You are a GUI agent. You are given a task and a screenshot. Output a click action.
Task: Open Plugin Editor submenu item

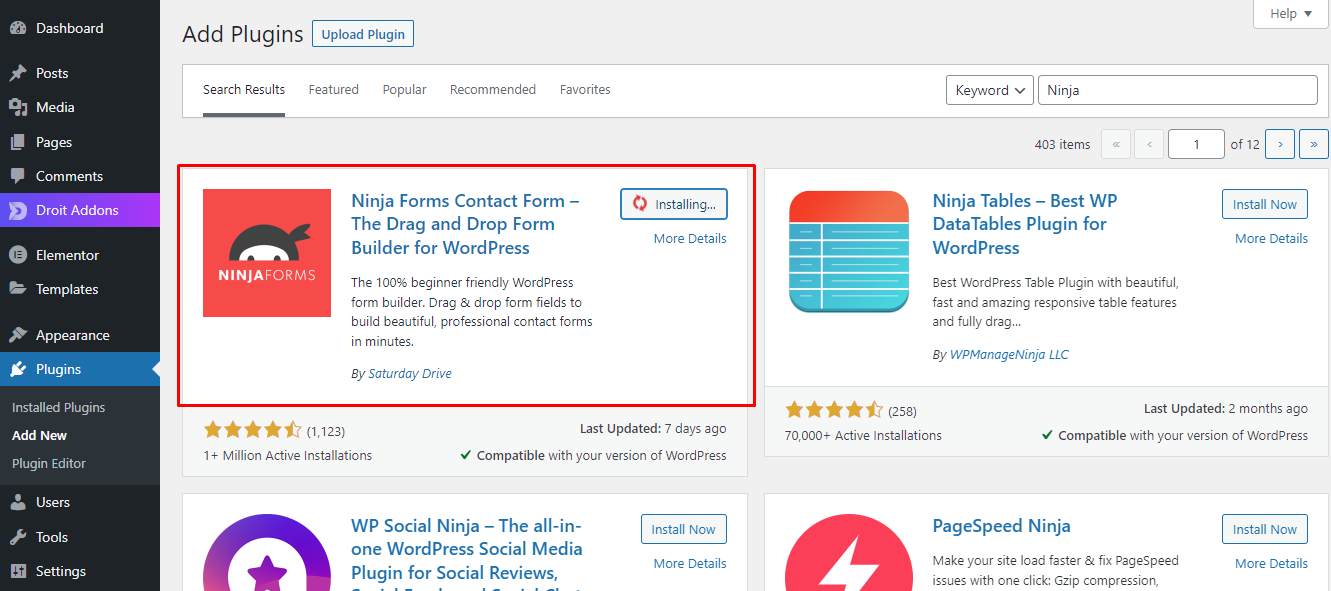tap(49, 464)
